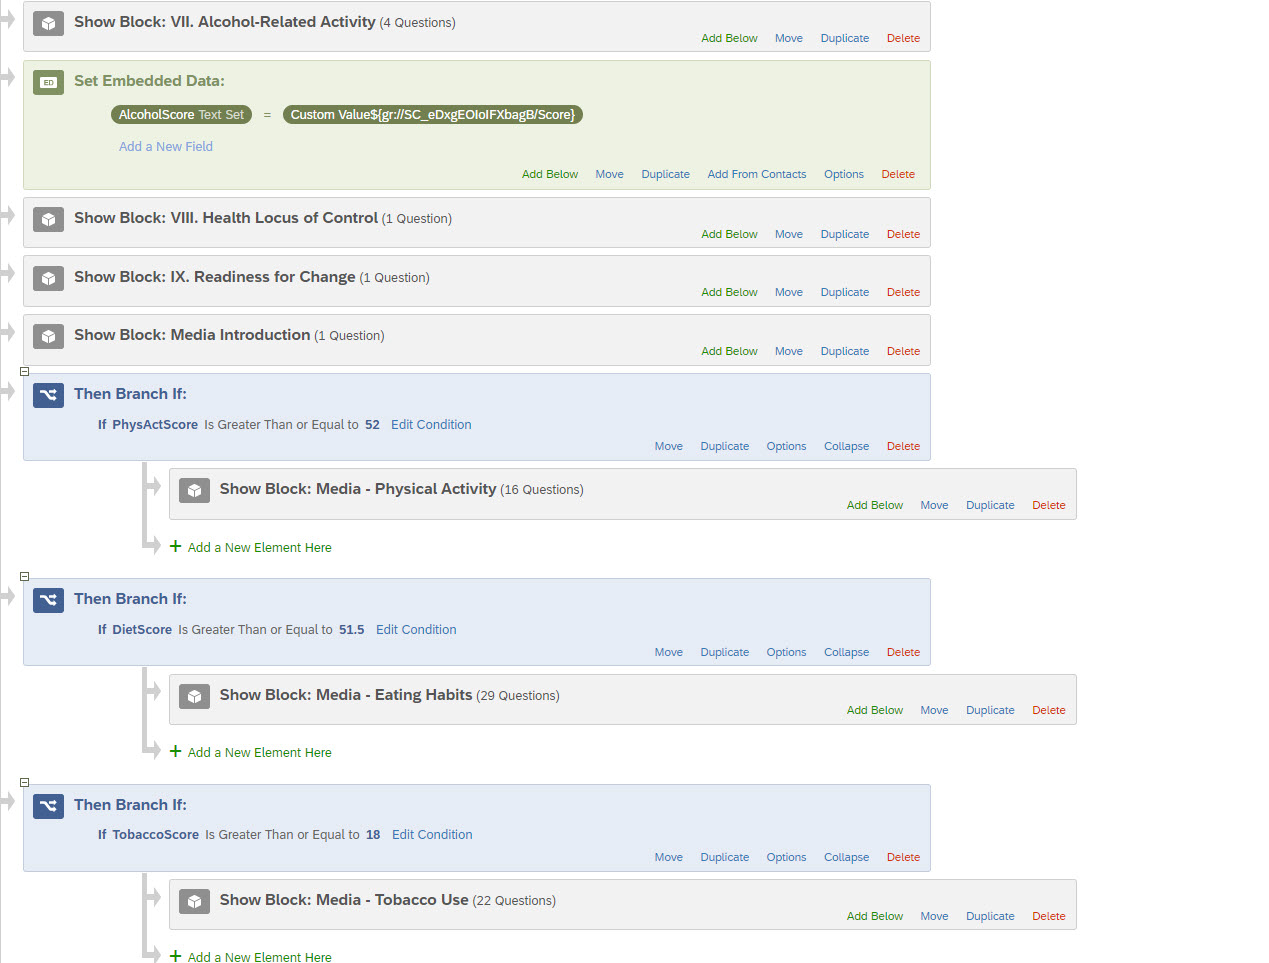
Task: Add a New Element under Tobacco Use block
Action: (260, 957)
